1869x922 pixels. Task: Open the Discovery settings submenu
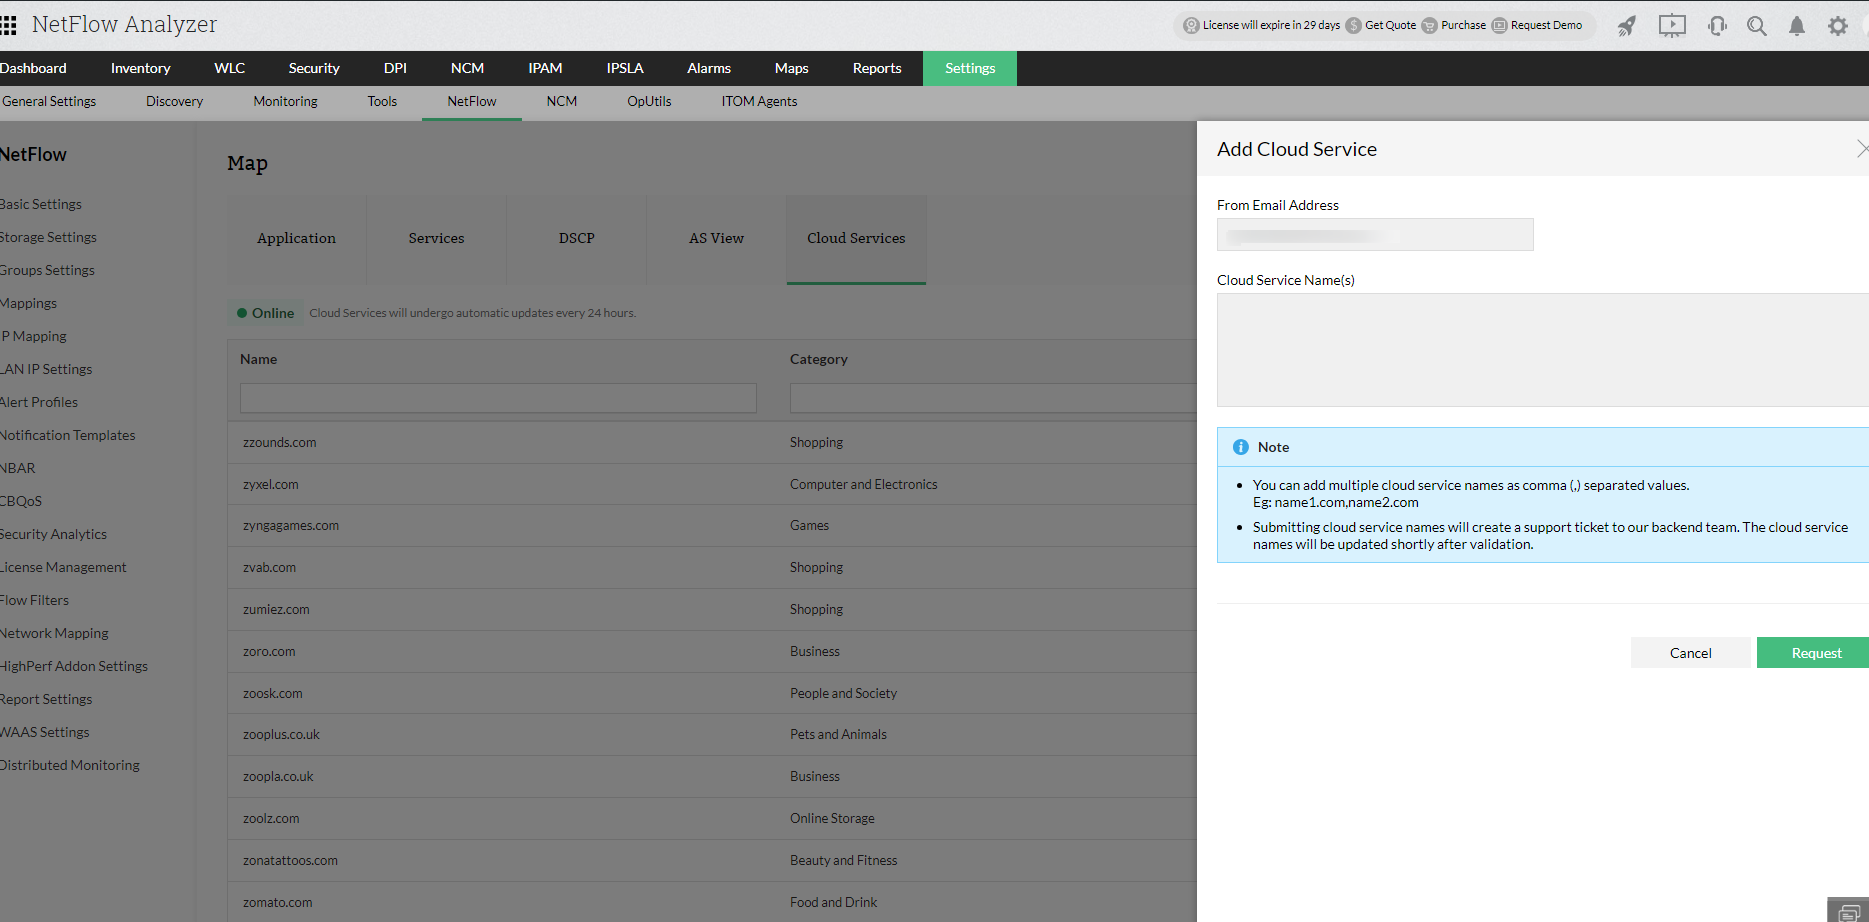pos(174,102)
